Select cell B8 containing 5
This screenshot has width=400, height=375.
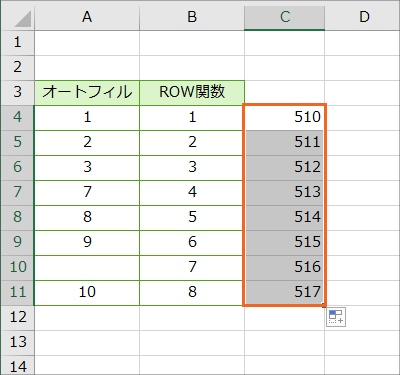tap(192, 218)
